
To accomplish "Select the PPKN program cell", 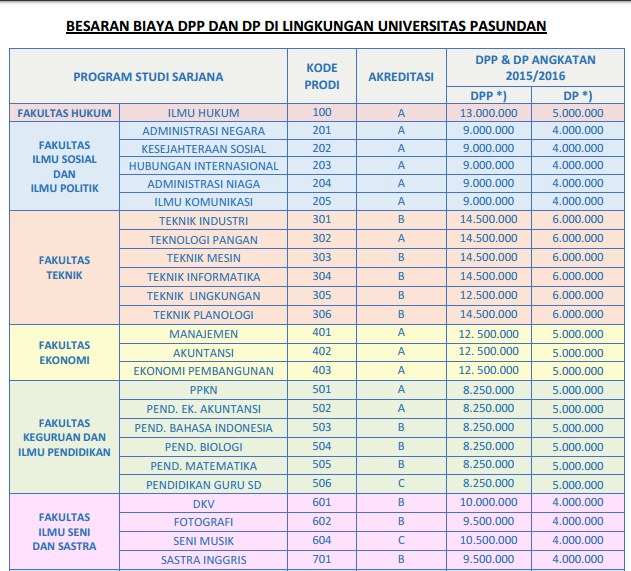I will [203, 390].
